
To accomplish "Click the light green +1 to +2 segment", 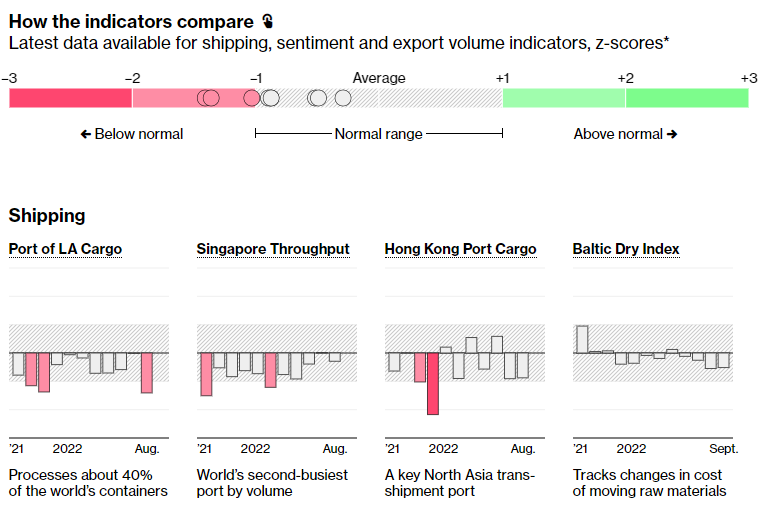I will click(x=564, y=97).
